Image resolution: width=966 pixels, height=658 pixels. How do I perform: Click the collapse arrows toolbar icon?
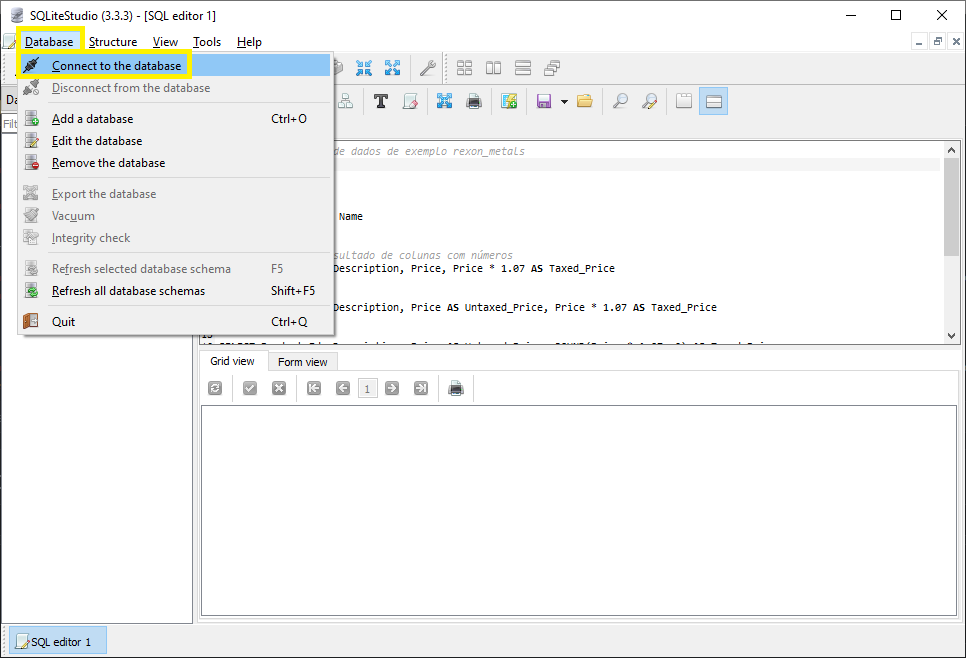click(363, 68)
